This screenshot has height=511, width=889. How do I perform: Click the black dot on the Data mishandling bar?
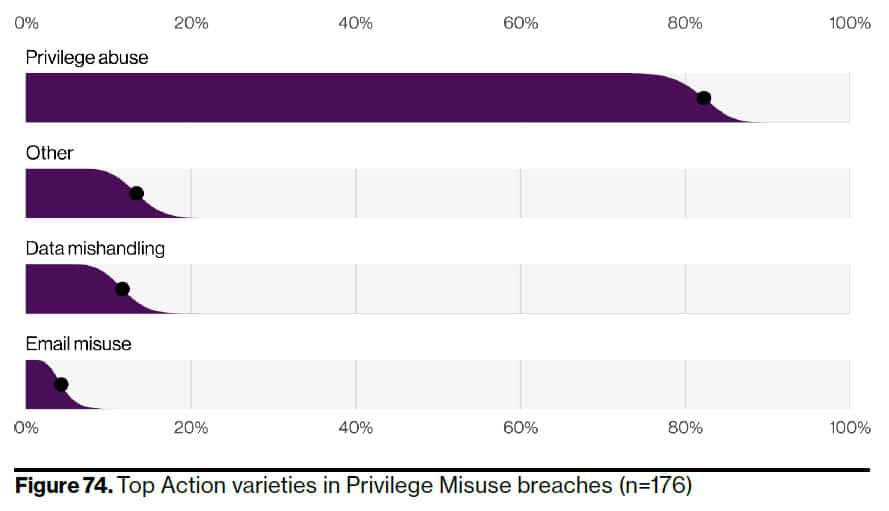[x=122, y=289]
